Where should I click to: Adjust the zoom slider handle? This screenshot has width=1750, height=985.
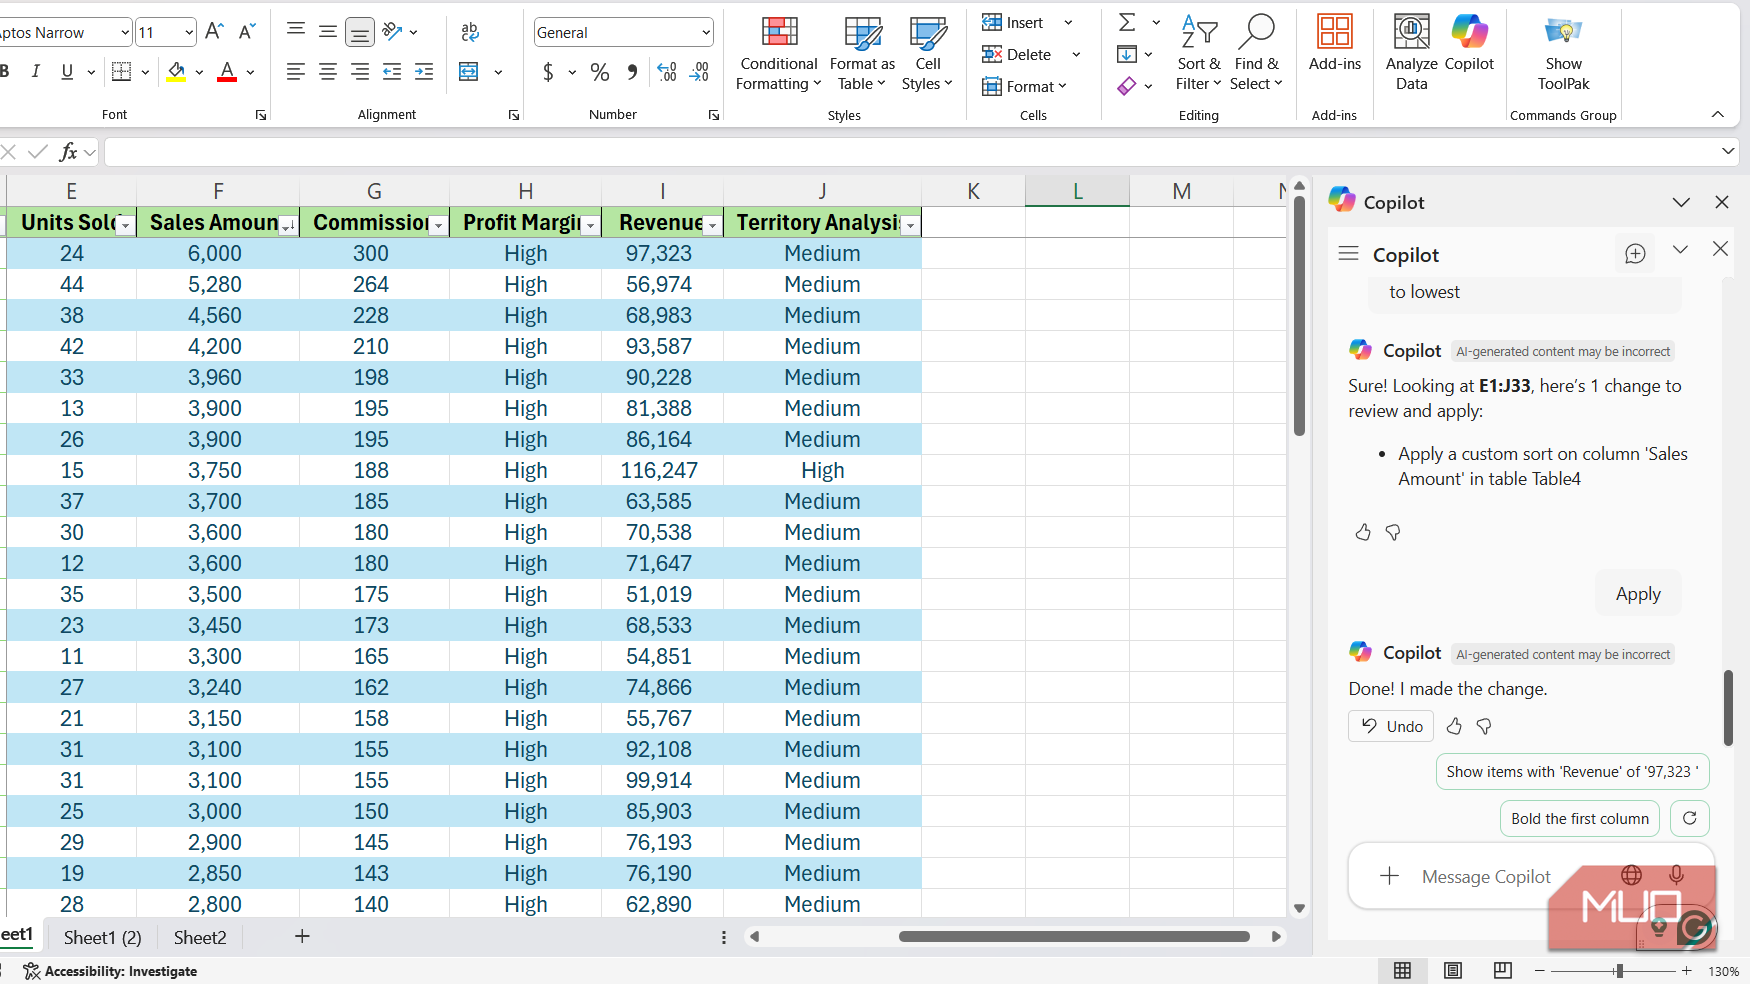(1619, 971)
